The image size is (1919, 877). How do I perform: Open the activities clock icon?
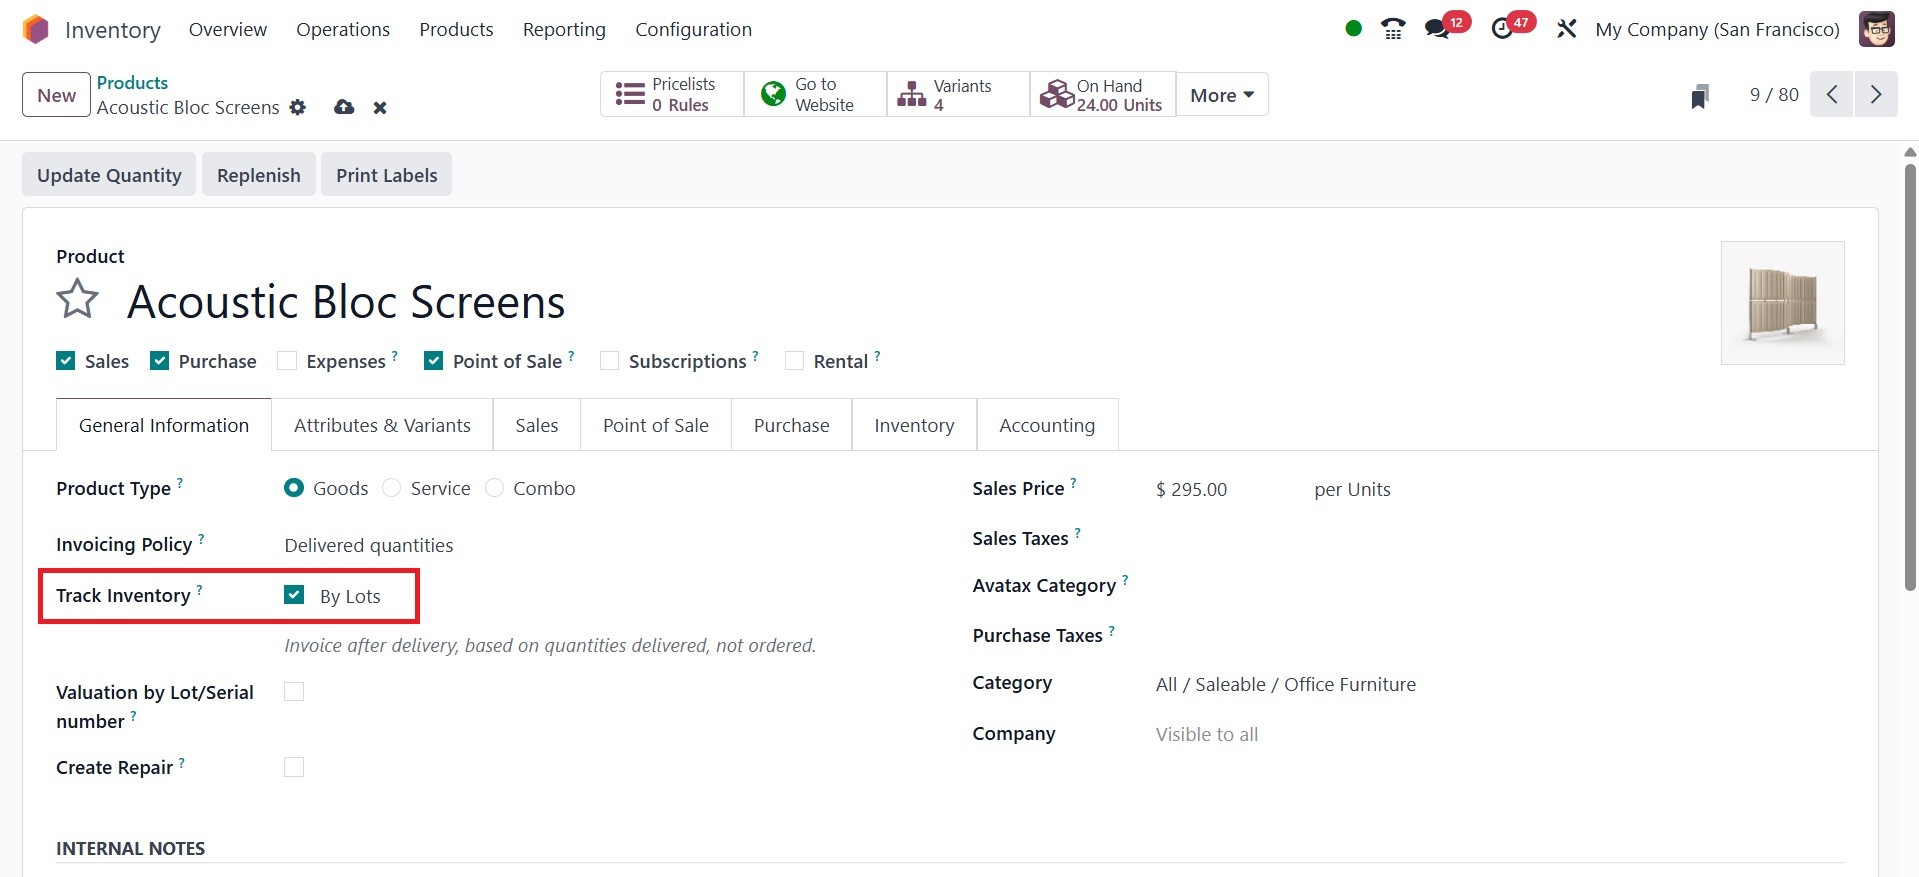(1502, 29)
